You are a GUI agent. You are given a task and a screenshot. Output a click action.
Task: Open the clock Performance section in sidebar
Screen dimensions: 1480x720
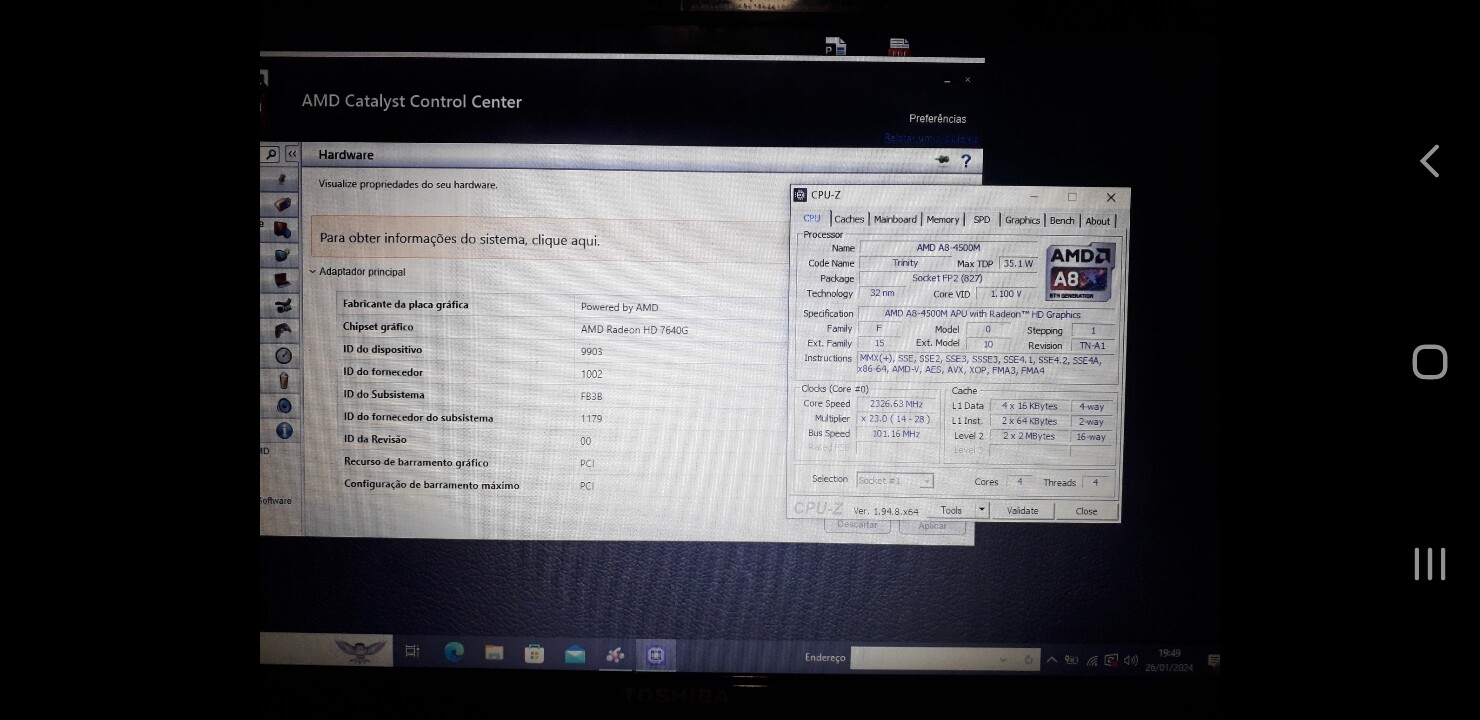coord(284,356)
